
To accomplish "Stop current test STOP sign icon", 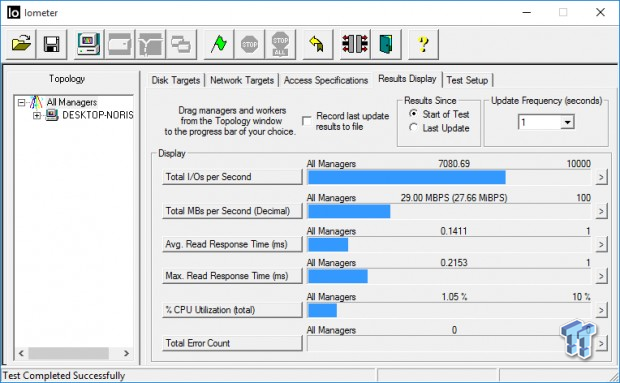I will point(250,44).
